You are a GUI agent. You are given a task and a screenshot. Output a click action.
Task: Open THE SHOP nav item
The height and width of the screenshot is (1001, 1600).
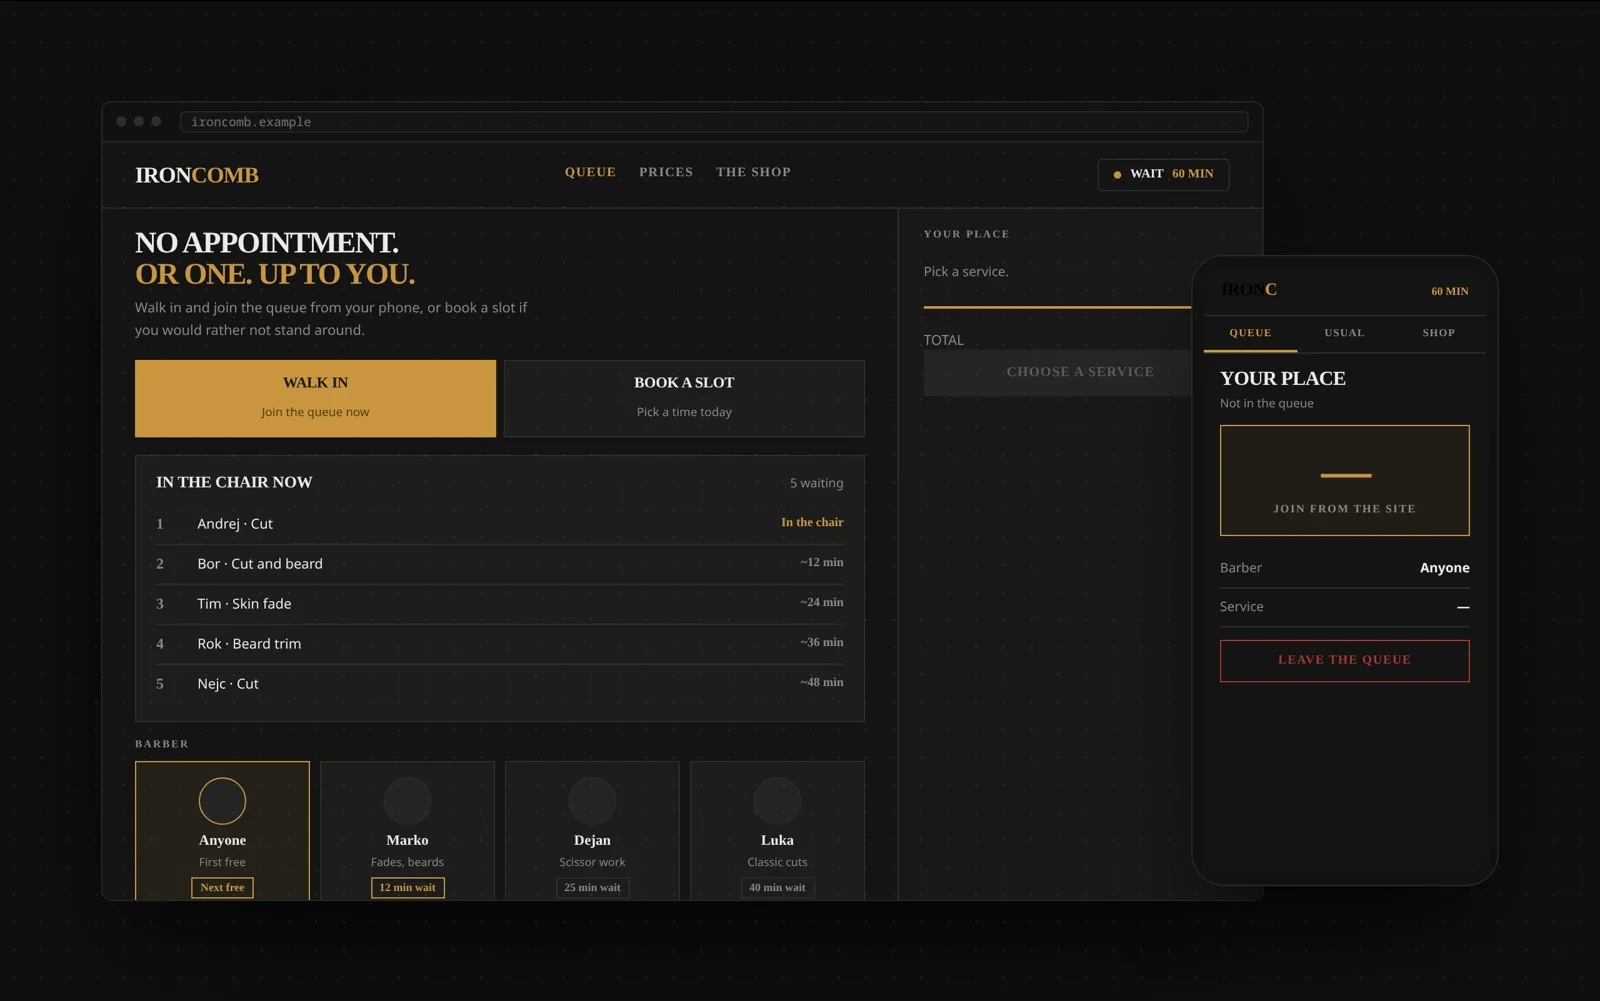[x=753, y=172]
